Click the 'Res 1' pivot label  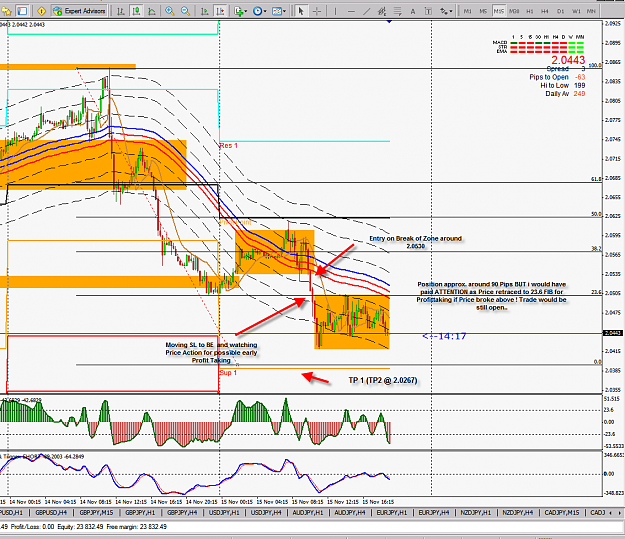[228, 146]
